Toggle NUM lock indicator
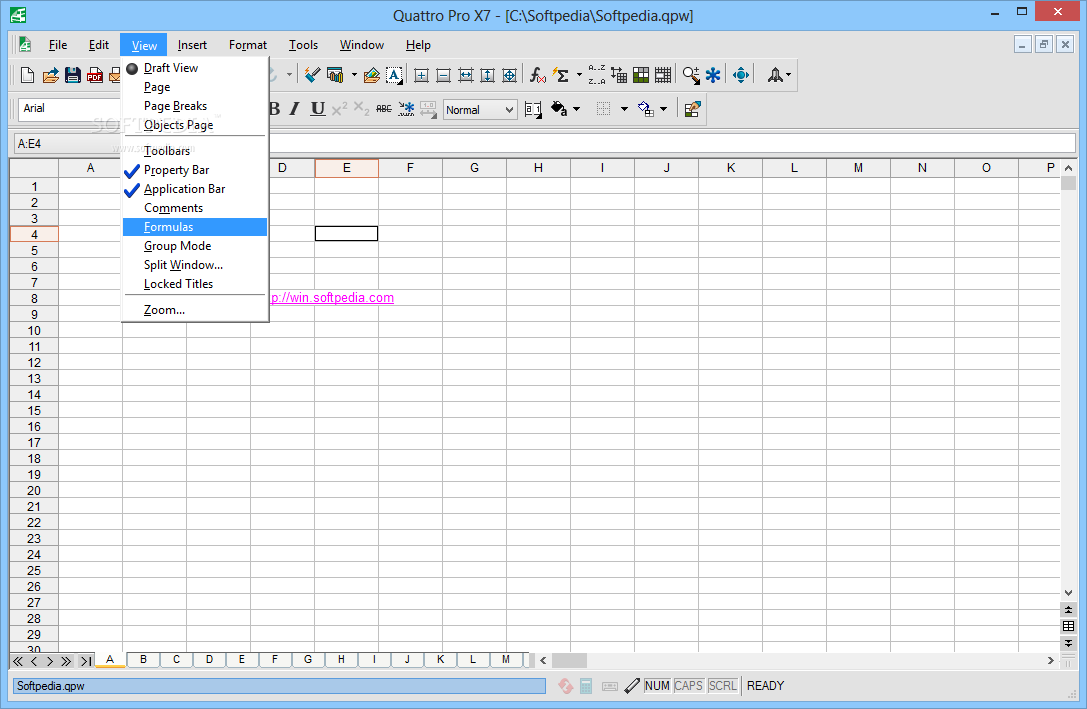The height and width of the screenshot is (709, 1087). point(656,685)
